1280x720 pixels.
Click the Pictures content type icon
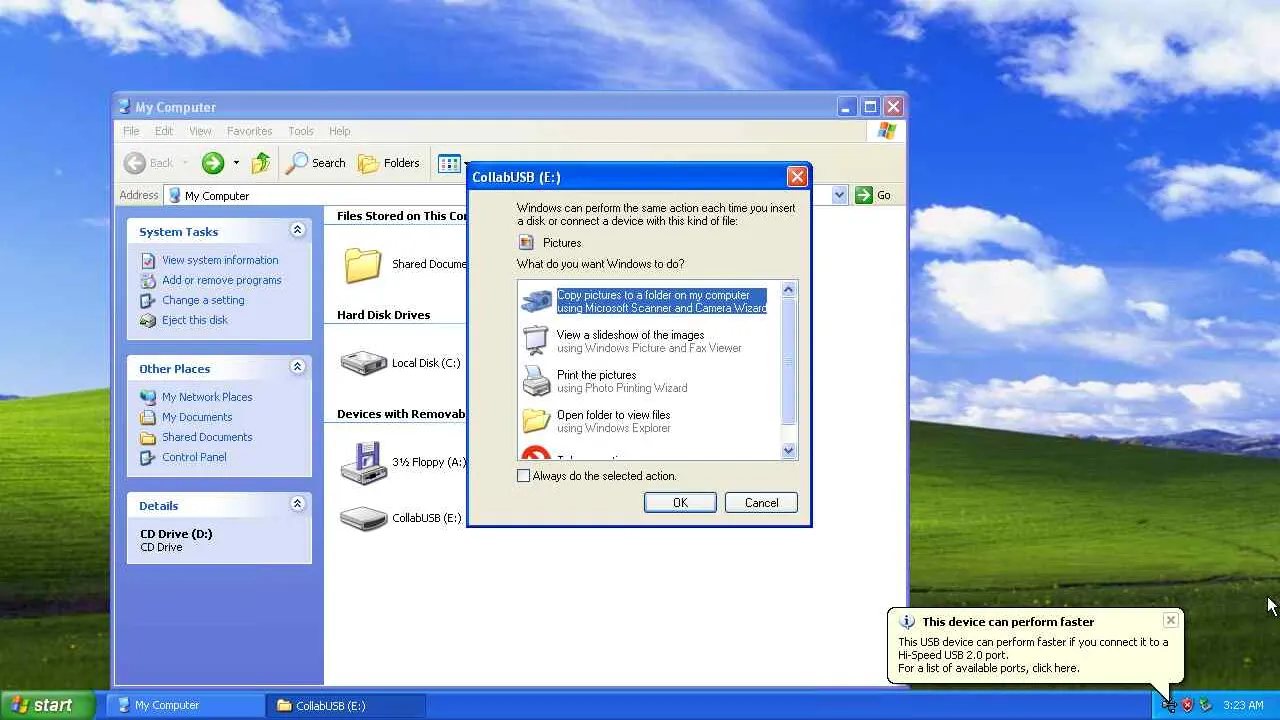point(526,242)
